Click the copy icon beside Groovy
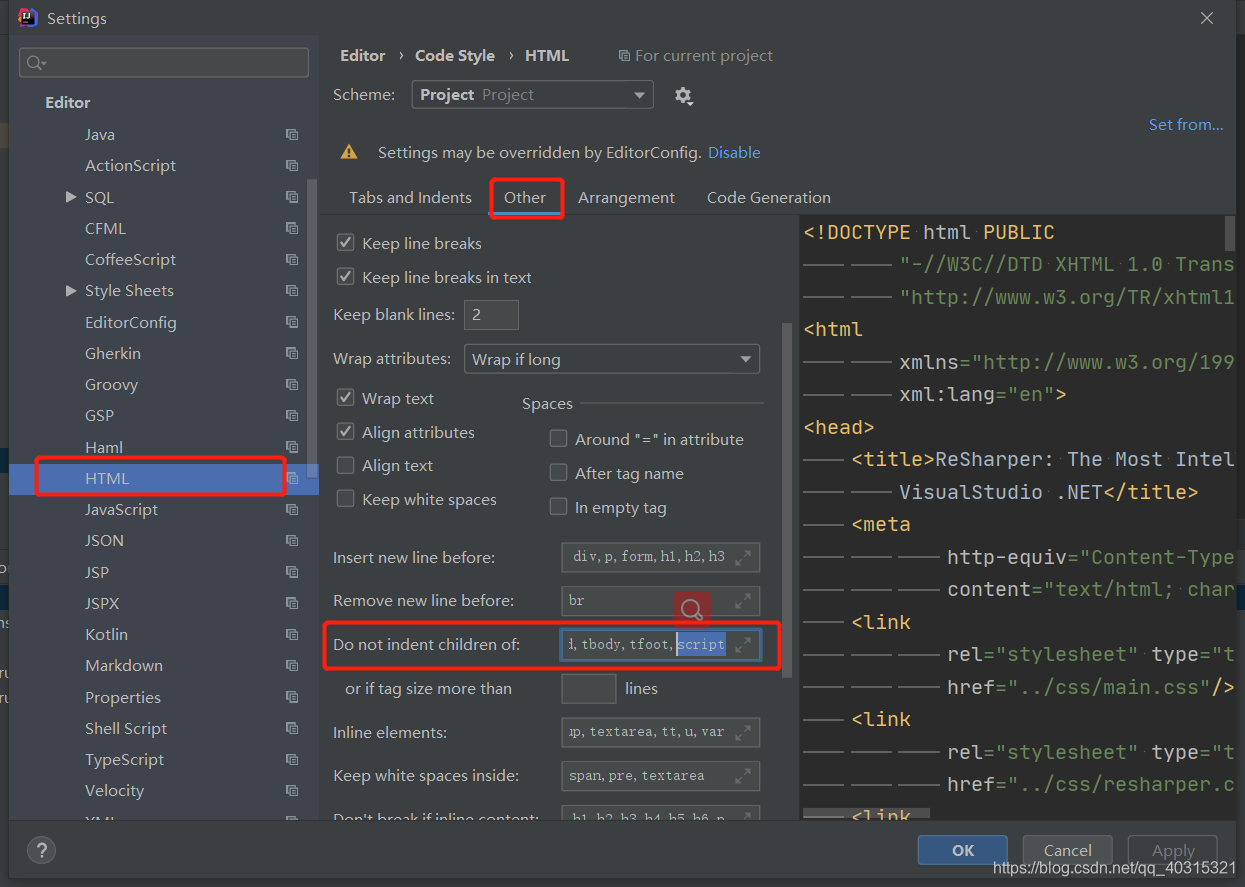 292,384
